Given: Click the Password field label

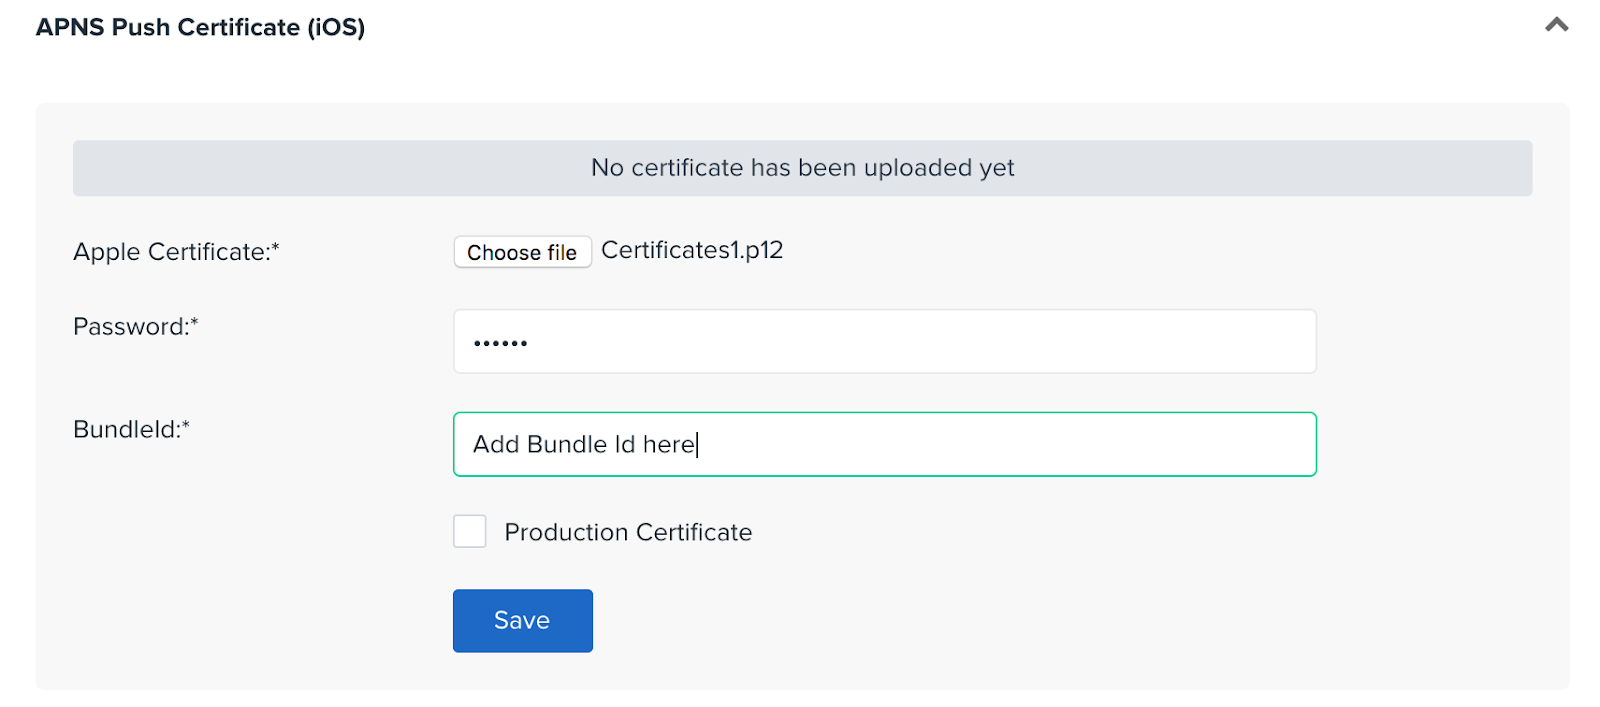Looking at the screenshot, I should 136,327.
